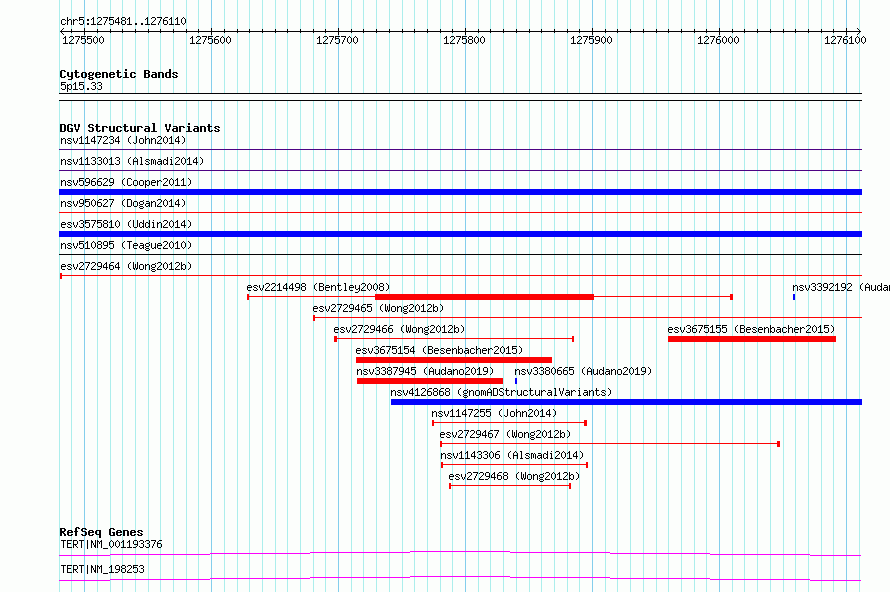
Task: Select nsv3392192 variant label at right edge
Action: (841, 287)
